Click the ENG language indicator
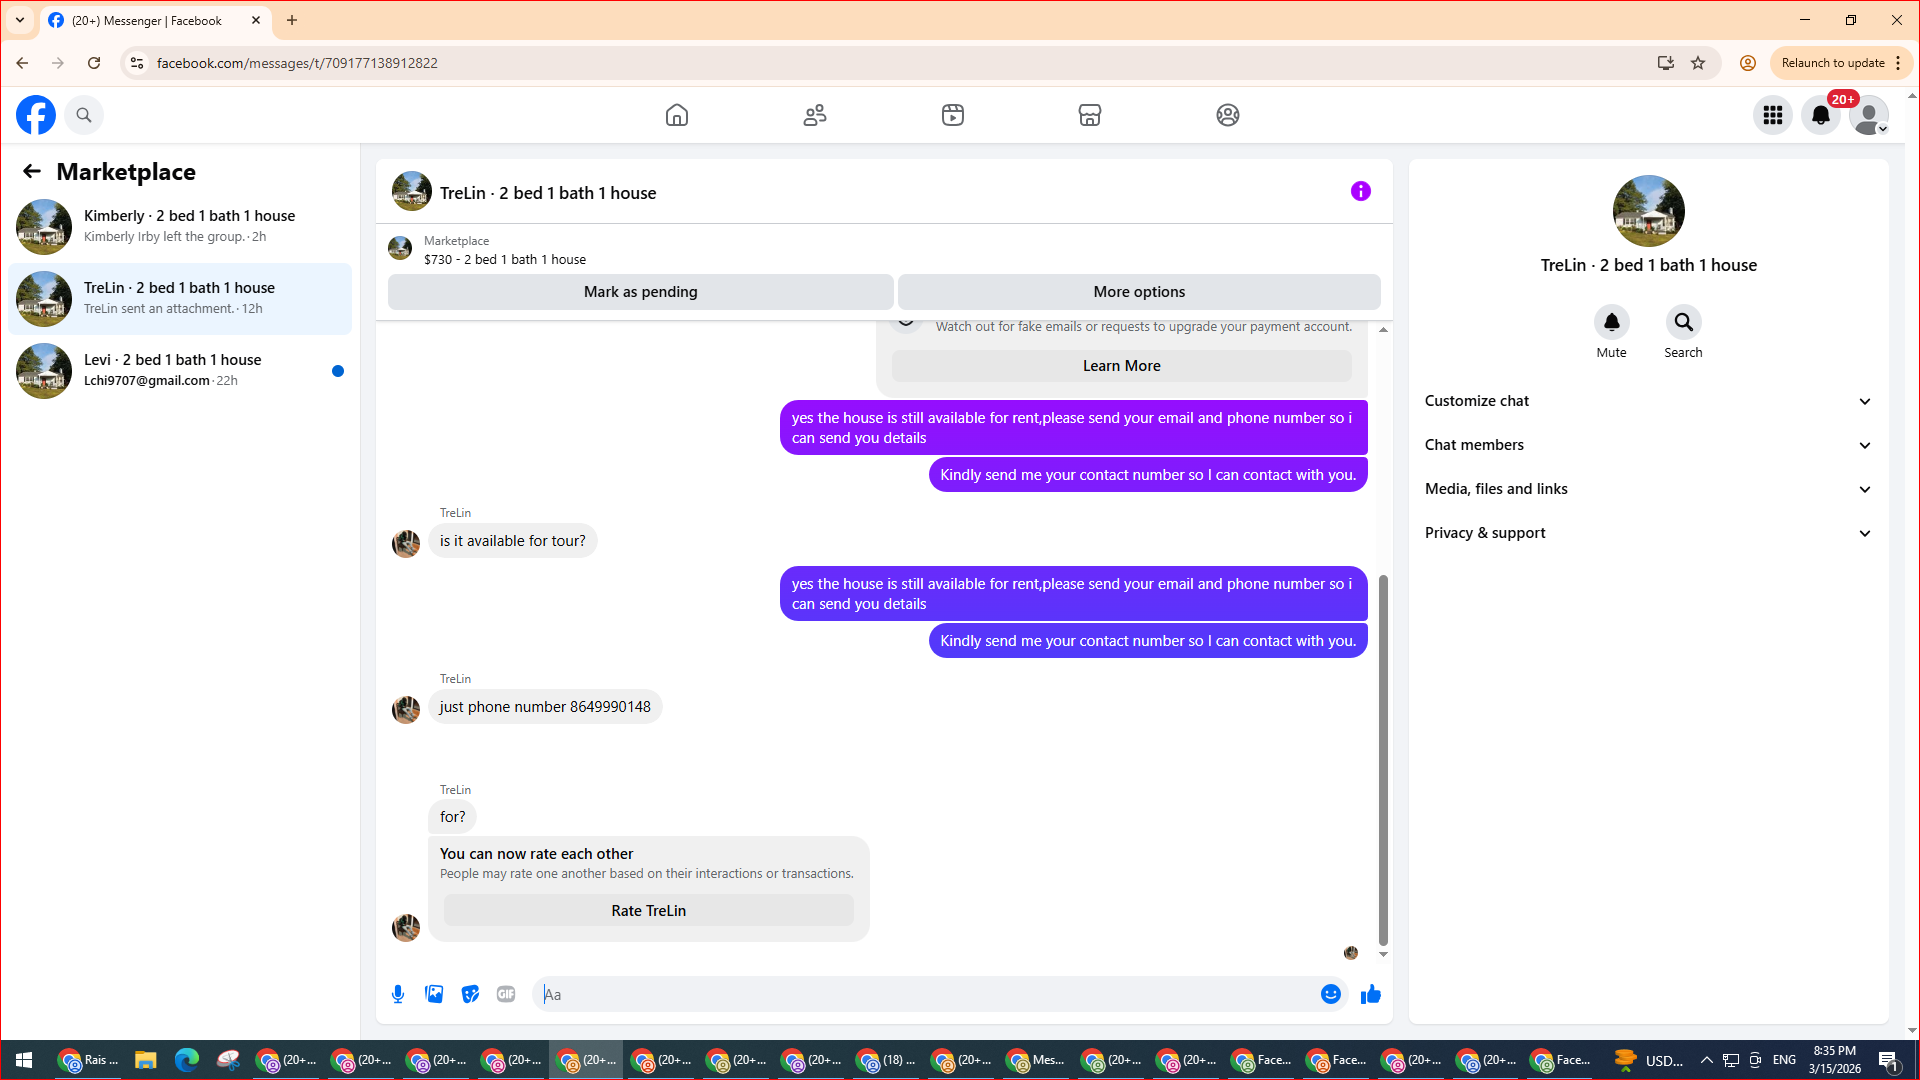Image resolution: width=1920 pixels, height=1080 pixels. [x=1784, y=1060]
